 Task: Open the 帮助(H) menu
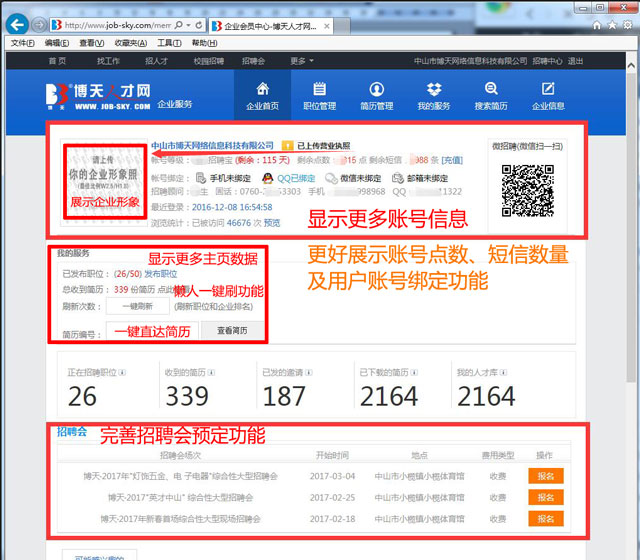pos(204,43)
